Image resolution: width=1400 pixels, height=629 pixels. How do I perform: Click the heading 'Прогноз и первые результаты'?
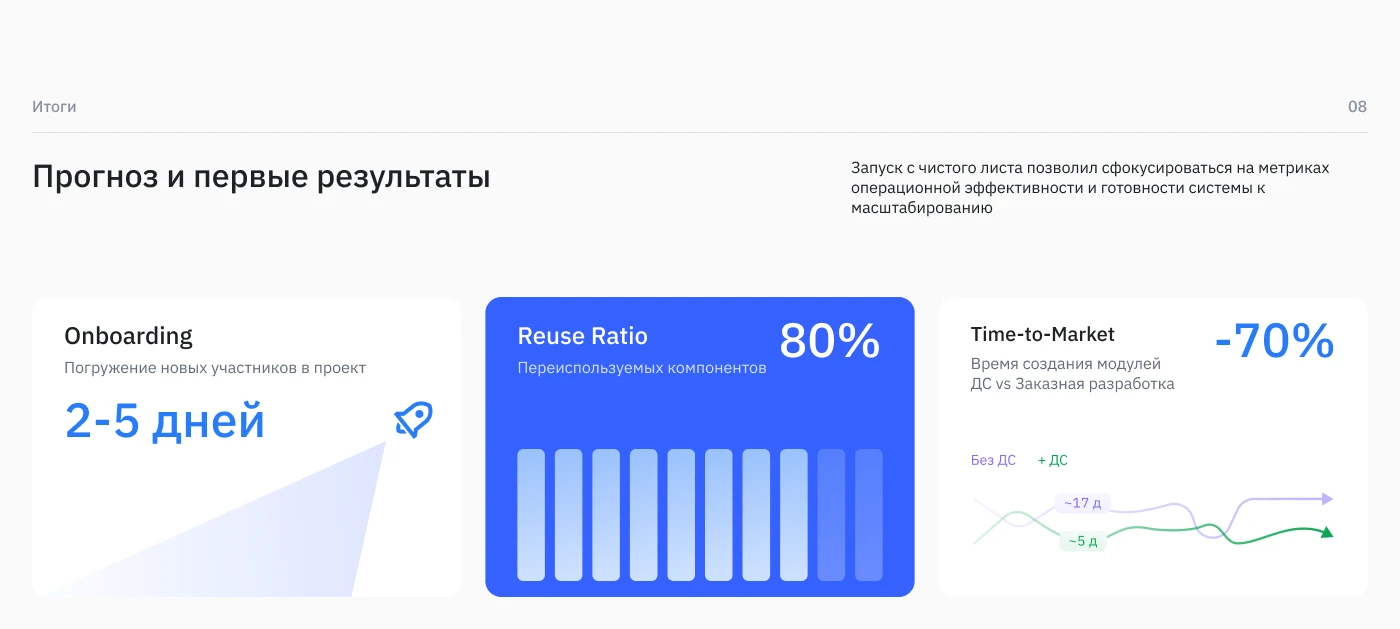(x=261, y=176)
